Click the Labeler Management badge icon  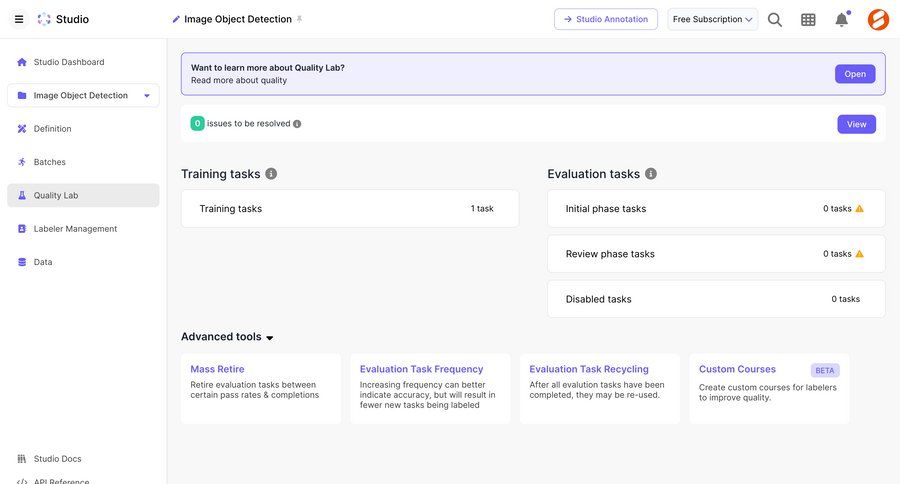point(22,229)
